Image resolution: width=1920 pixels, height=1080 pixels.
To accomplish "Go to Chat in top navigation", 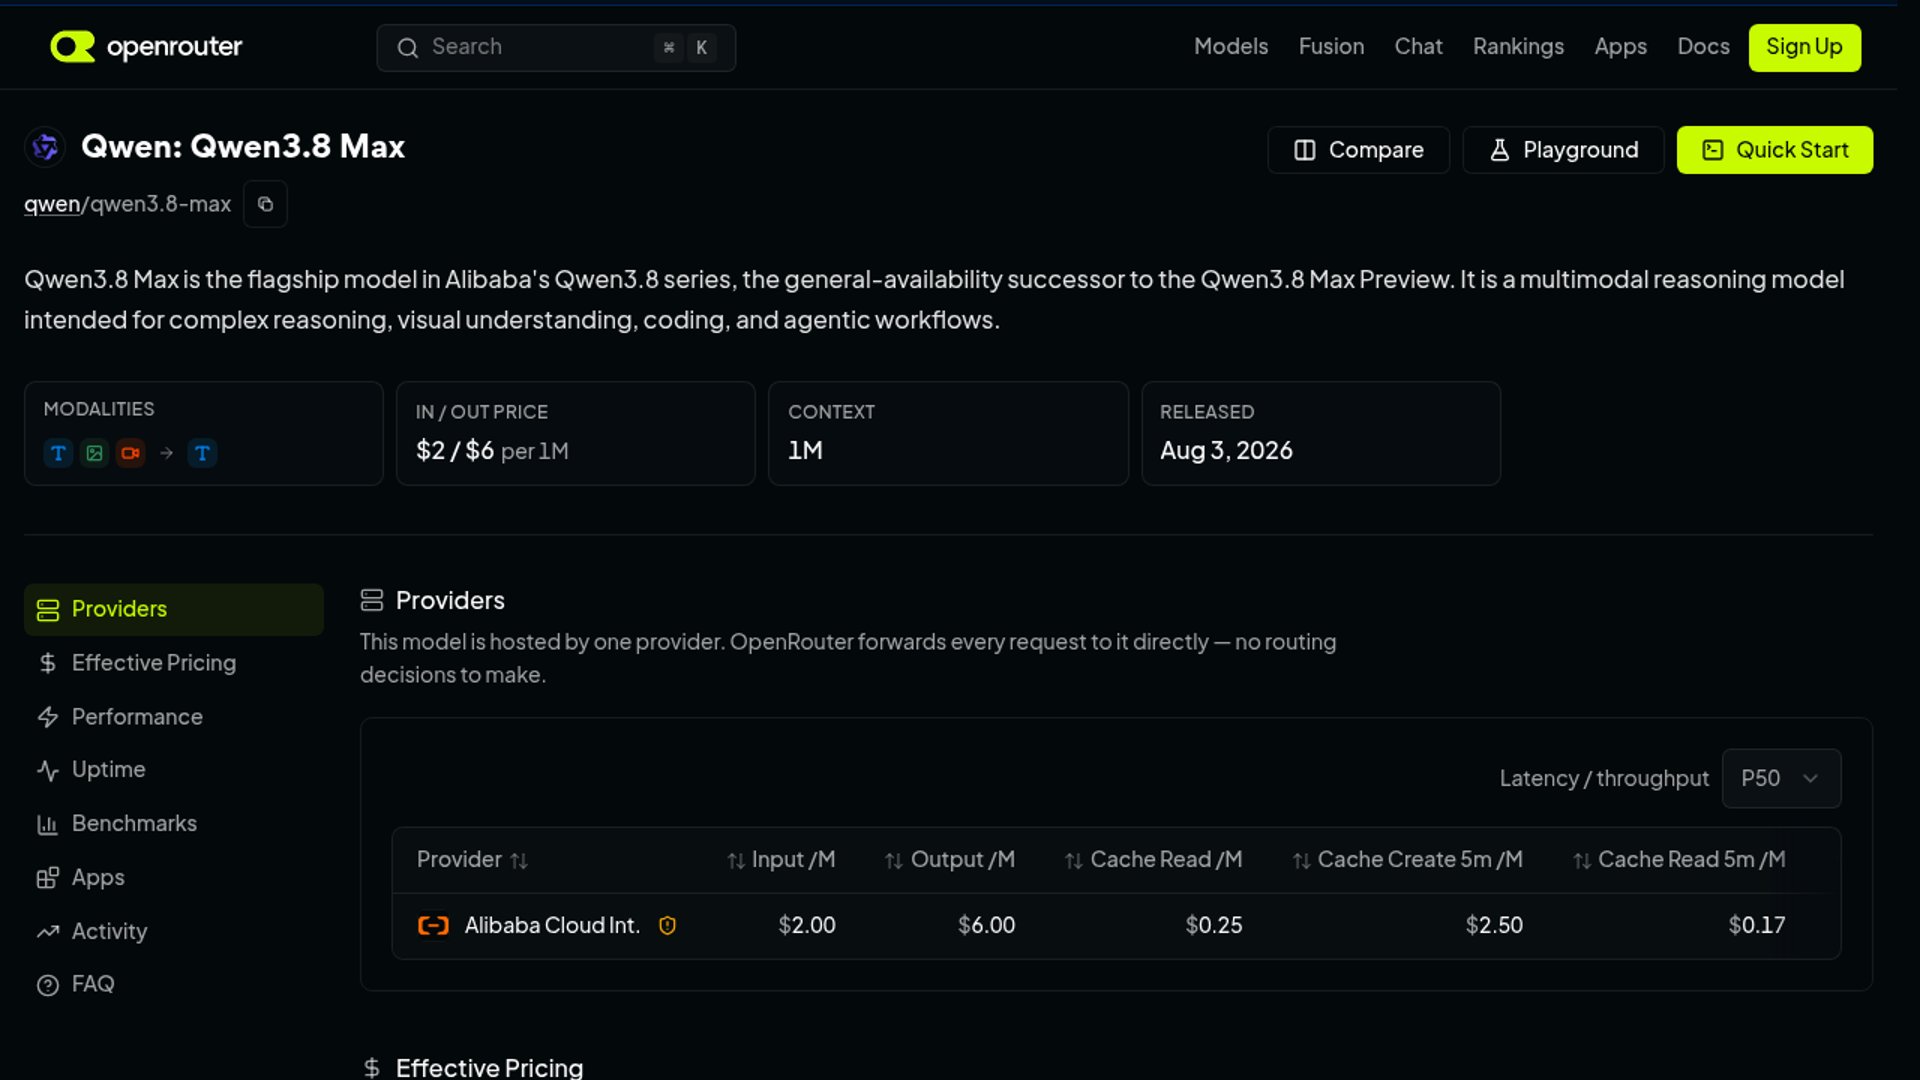I will (x=1418, y=47).
